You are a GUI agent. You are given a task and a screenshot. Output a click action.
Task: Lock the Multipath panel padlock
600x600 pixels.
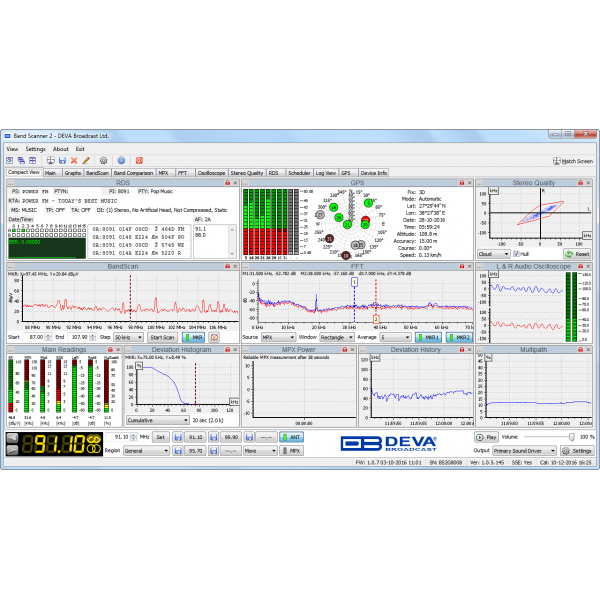tap(580, 350)
